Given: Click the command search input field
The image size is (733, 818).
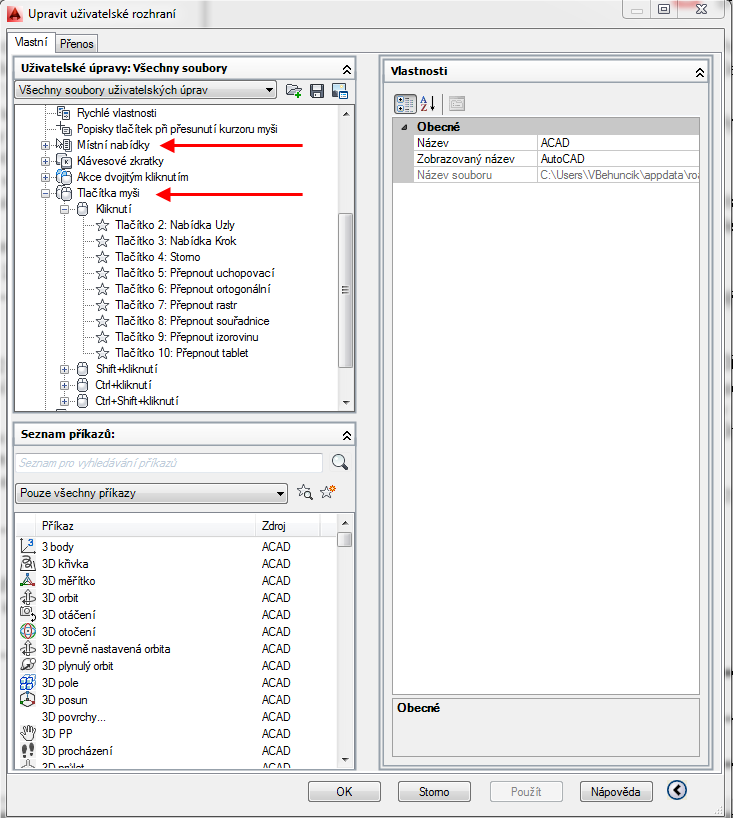Looking at the screenshot, I should tap(169, 463).
